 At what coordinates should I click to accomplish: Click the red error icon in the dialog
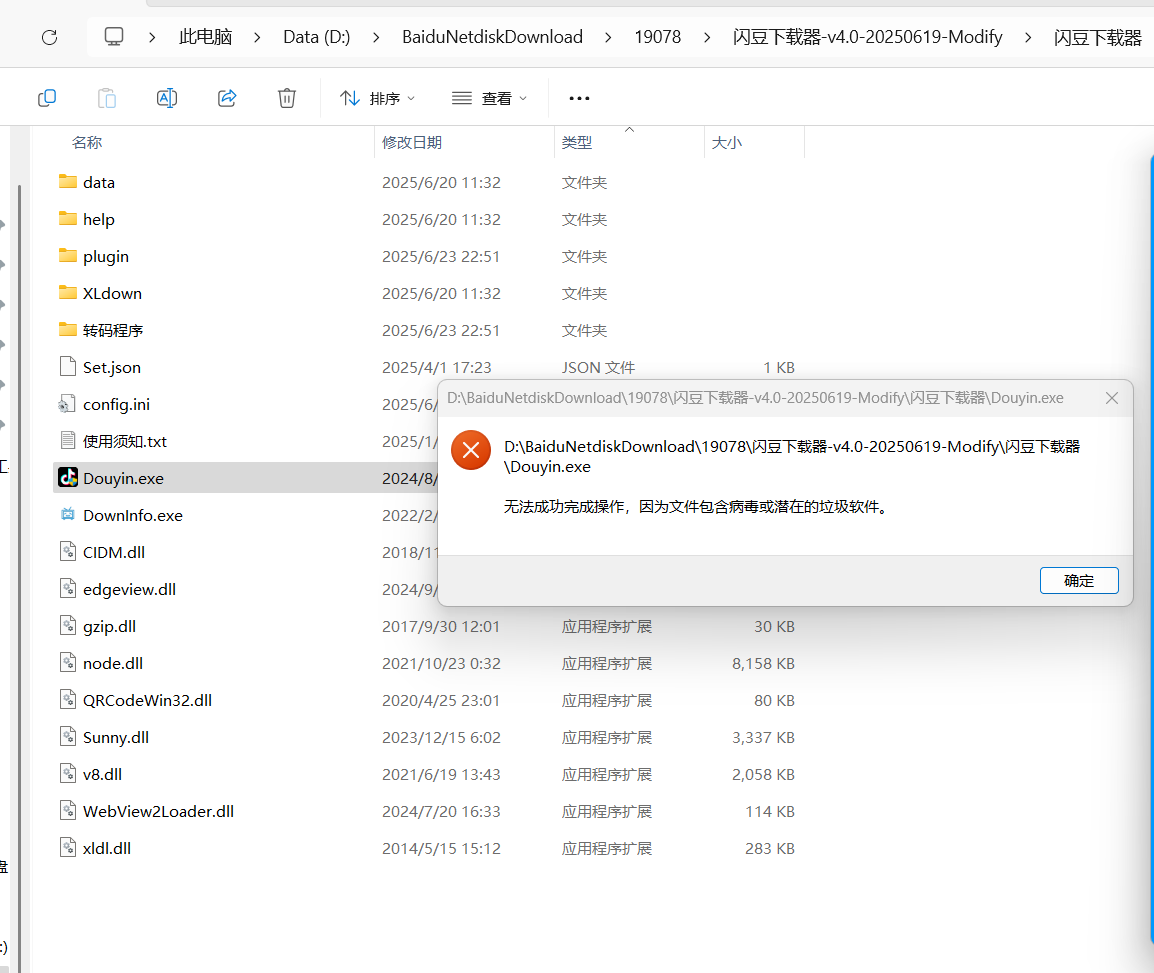pyautogui.click(x=471, y=449)
